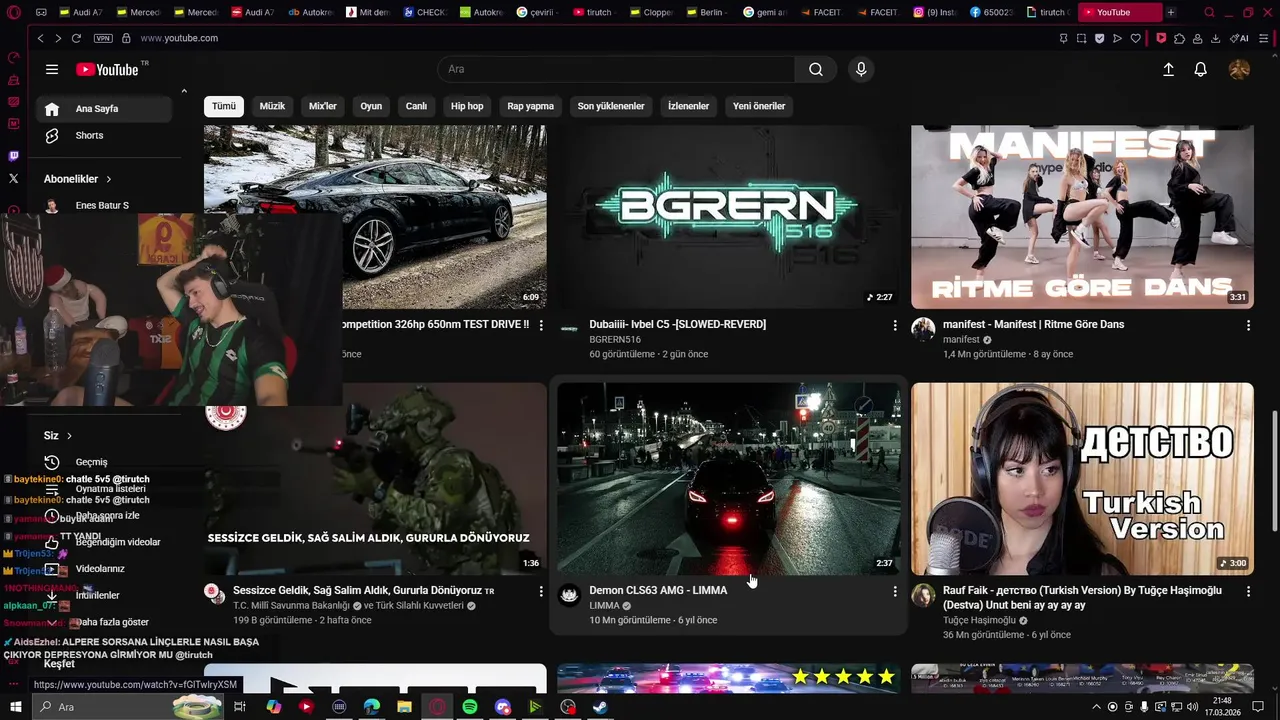This screenshot has height=720, width=1280.
Task: Open options for Demon CLS63 AMG video
Action: 895,591
